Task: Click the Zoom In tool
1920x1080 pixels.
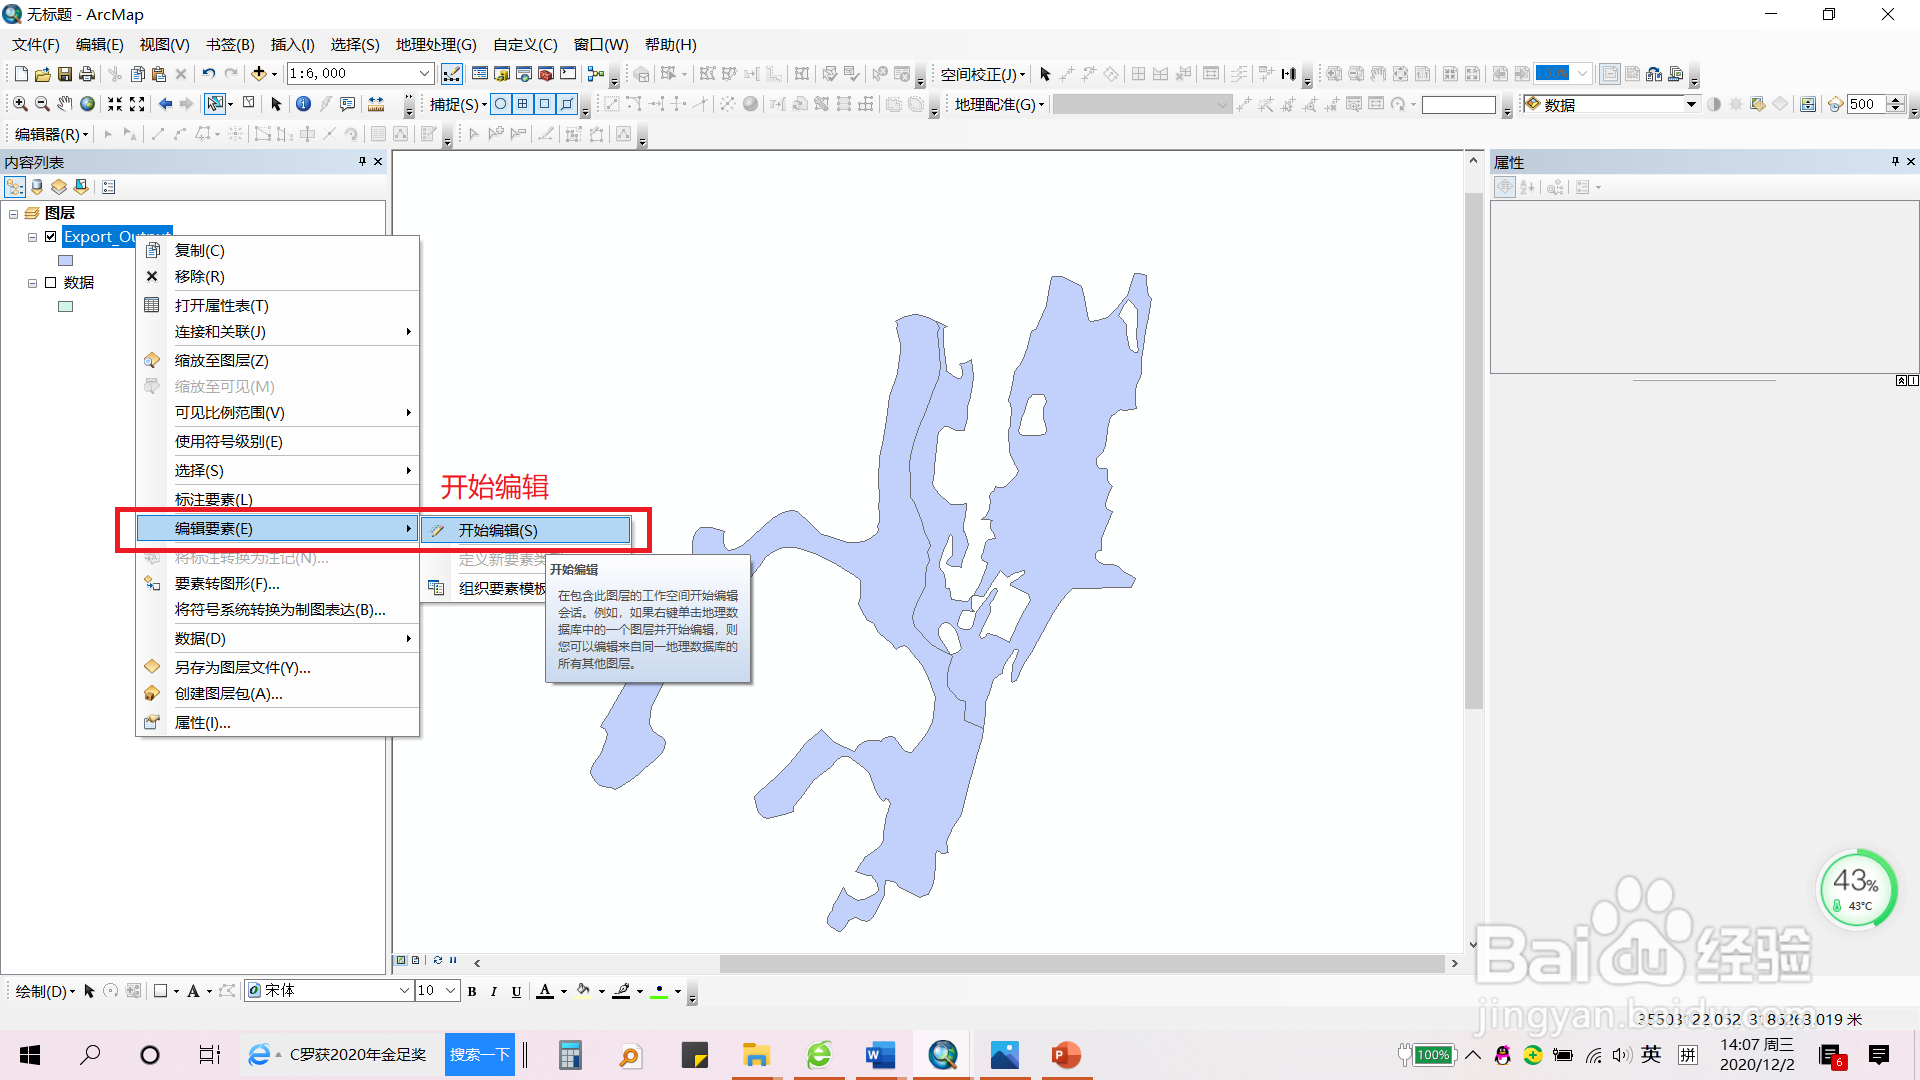Action: coord(19,104)
